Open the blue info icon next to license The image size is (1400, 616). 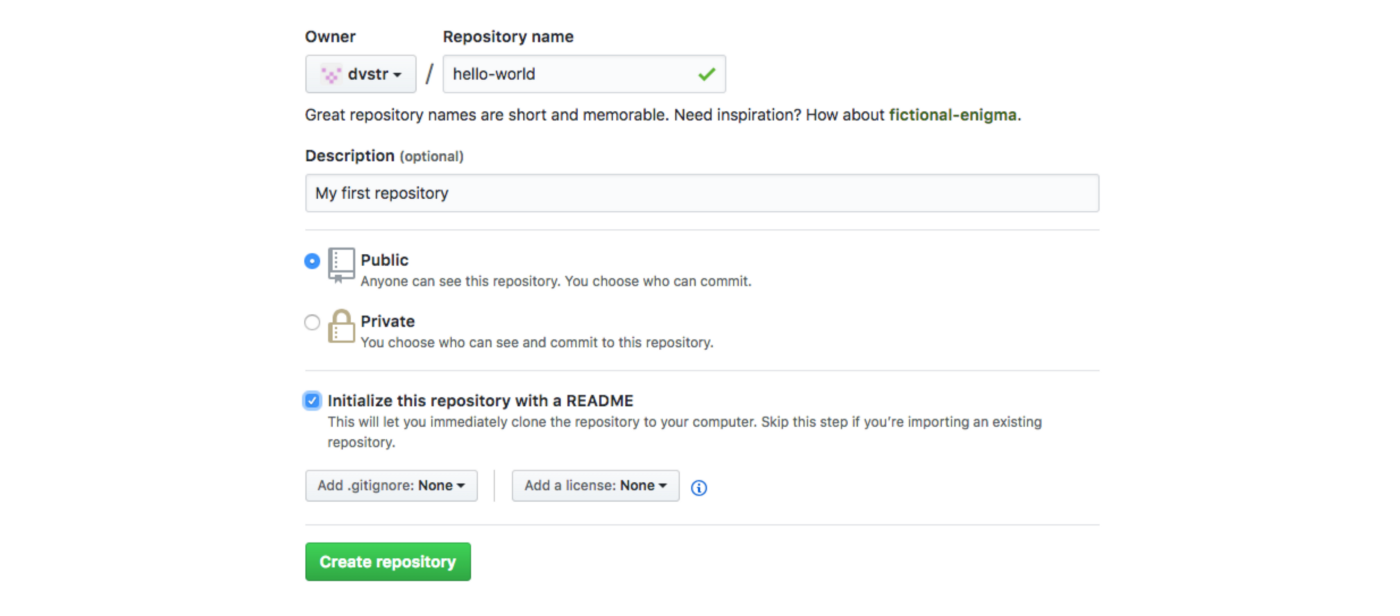coord(699,488)
